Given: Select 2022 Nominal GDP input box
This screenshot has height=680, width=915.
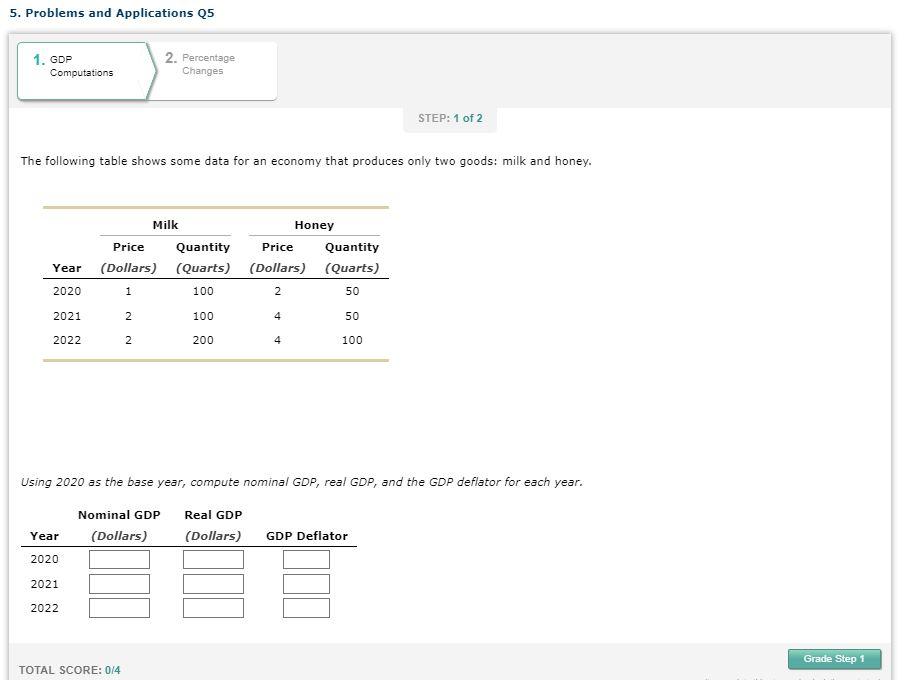Looking at the screenshot, I should click(119, 608).
